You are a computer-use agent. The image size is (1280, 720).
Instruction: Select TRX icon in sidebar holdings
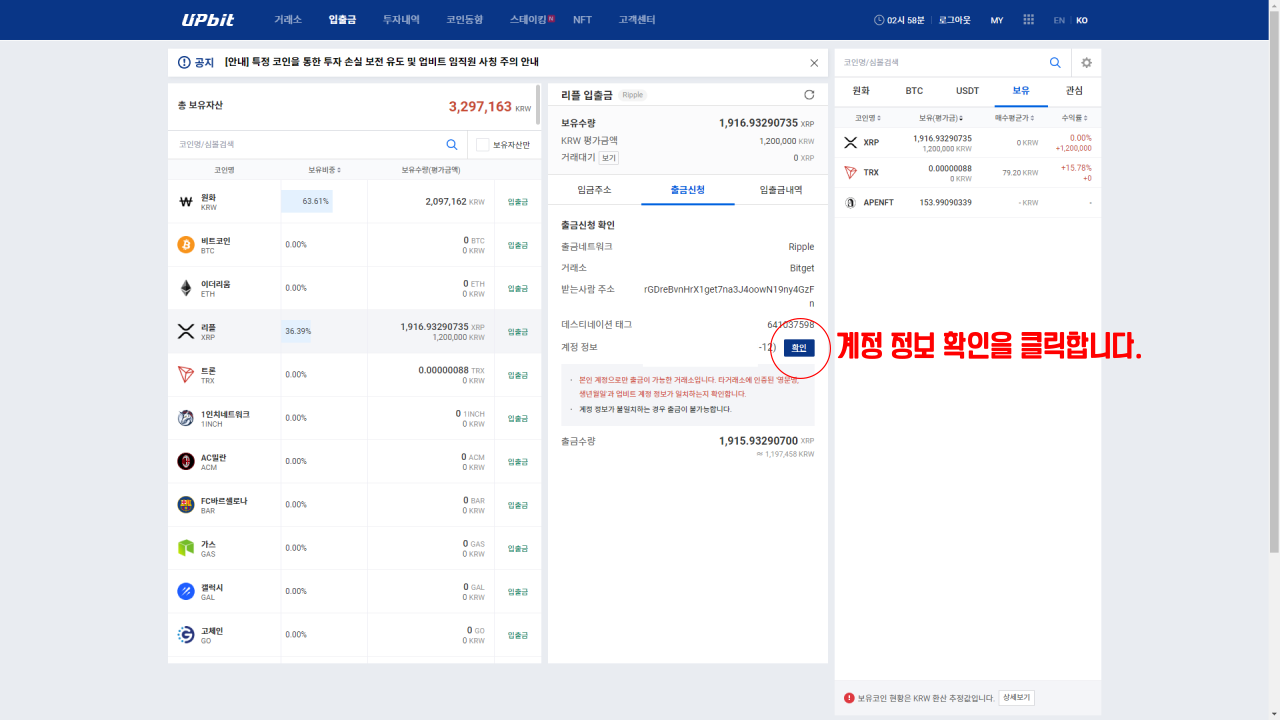[x=851, y=173]
